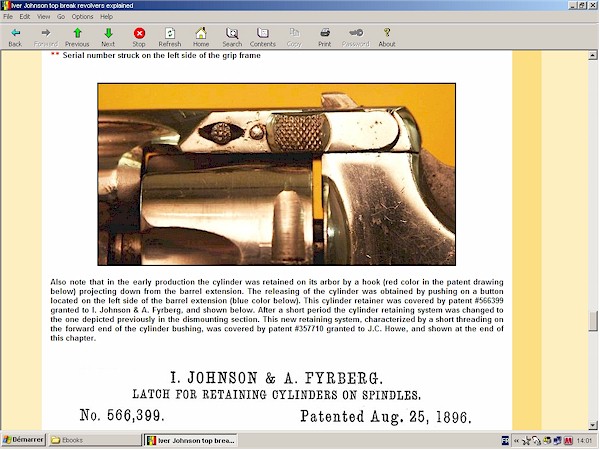The height and width of the screenshot is (450, 600).
Task: Hit the red Stop button in toolbar
Action: click(139, 37)
